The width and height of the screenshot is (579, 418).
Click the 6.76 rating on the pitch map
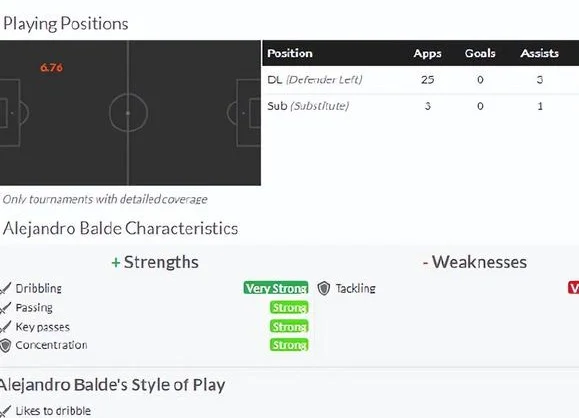coord(52,68)
